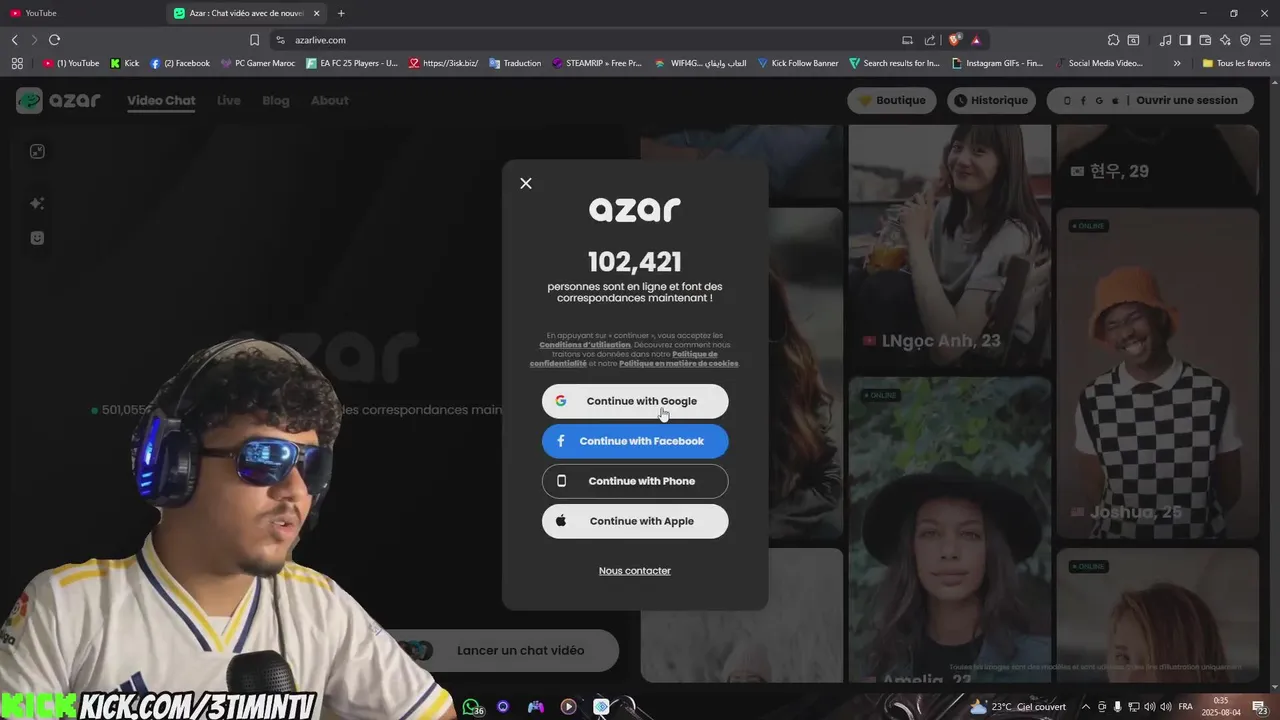1280x720 pixels.
Task: Click the bookmark page icon
Action: (x=254, y=40)
